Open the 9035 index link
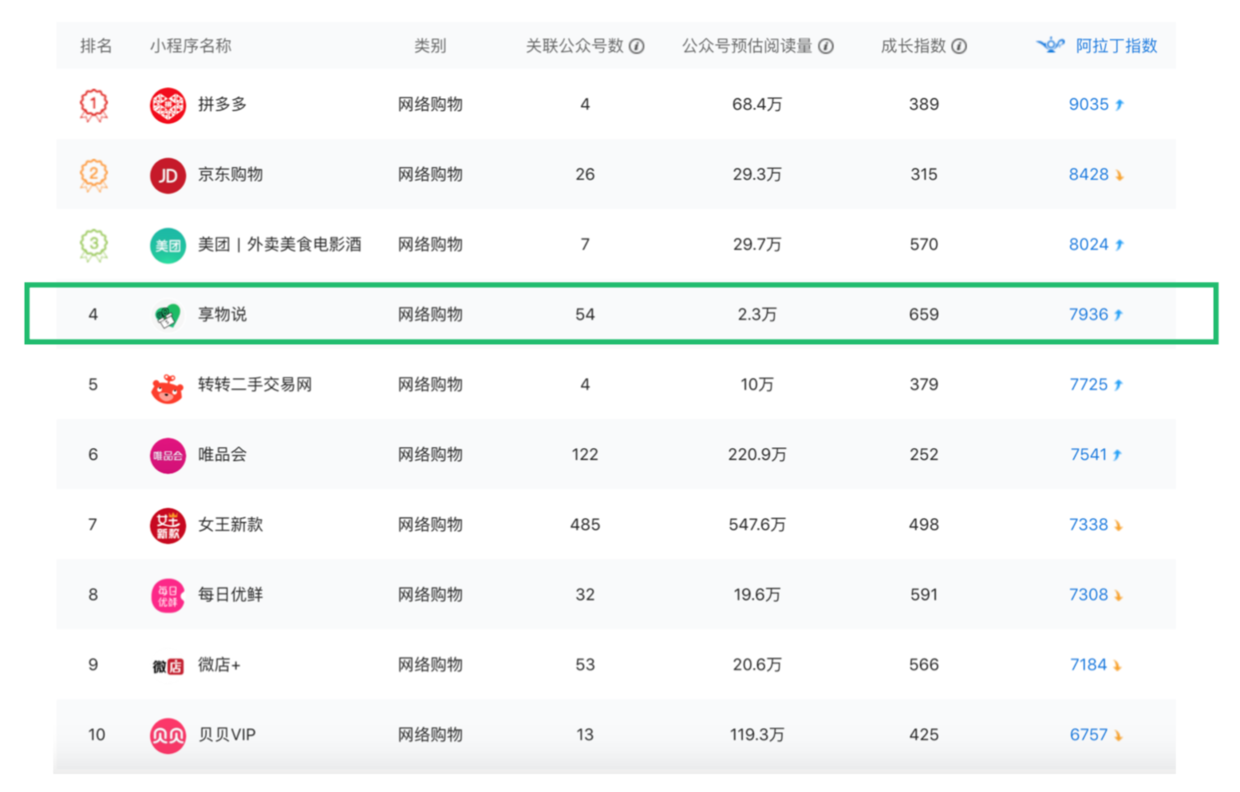 pyautogui.click(x=1088, y=104)
